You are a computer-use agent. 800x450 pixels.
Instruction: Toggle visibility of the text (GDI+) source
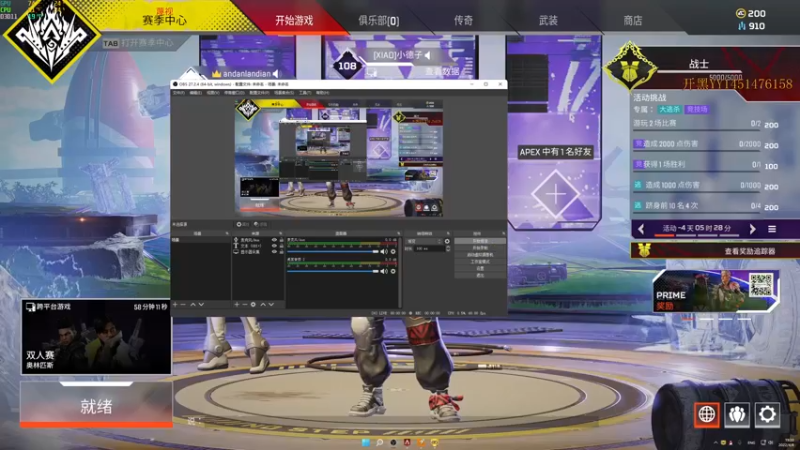click(274, 246)
